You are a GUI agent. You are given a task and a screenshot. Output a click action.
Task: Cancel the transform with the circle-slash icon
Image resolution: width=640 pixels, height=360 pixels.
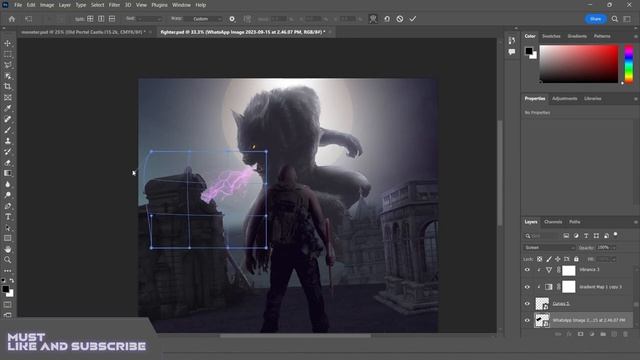(400, 19)
